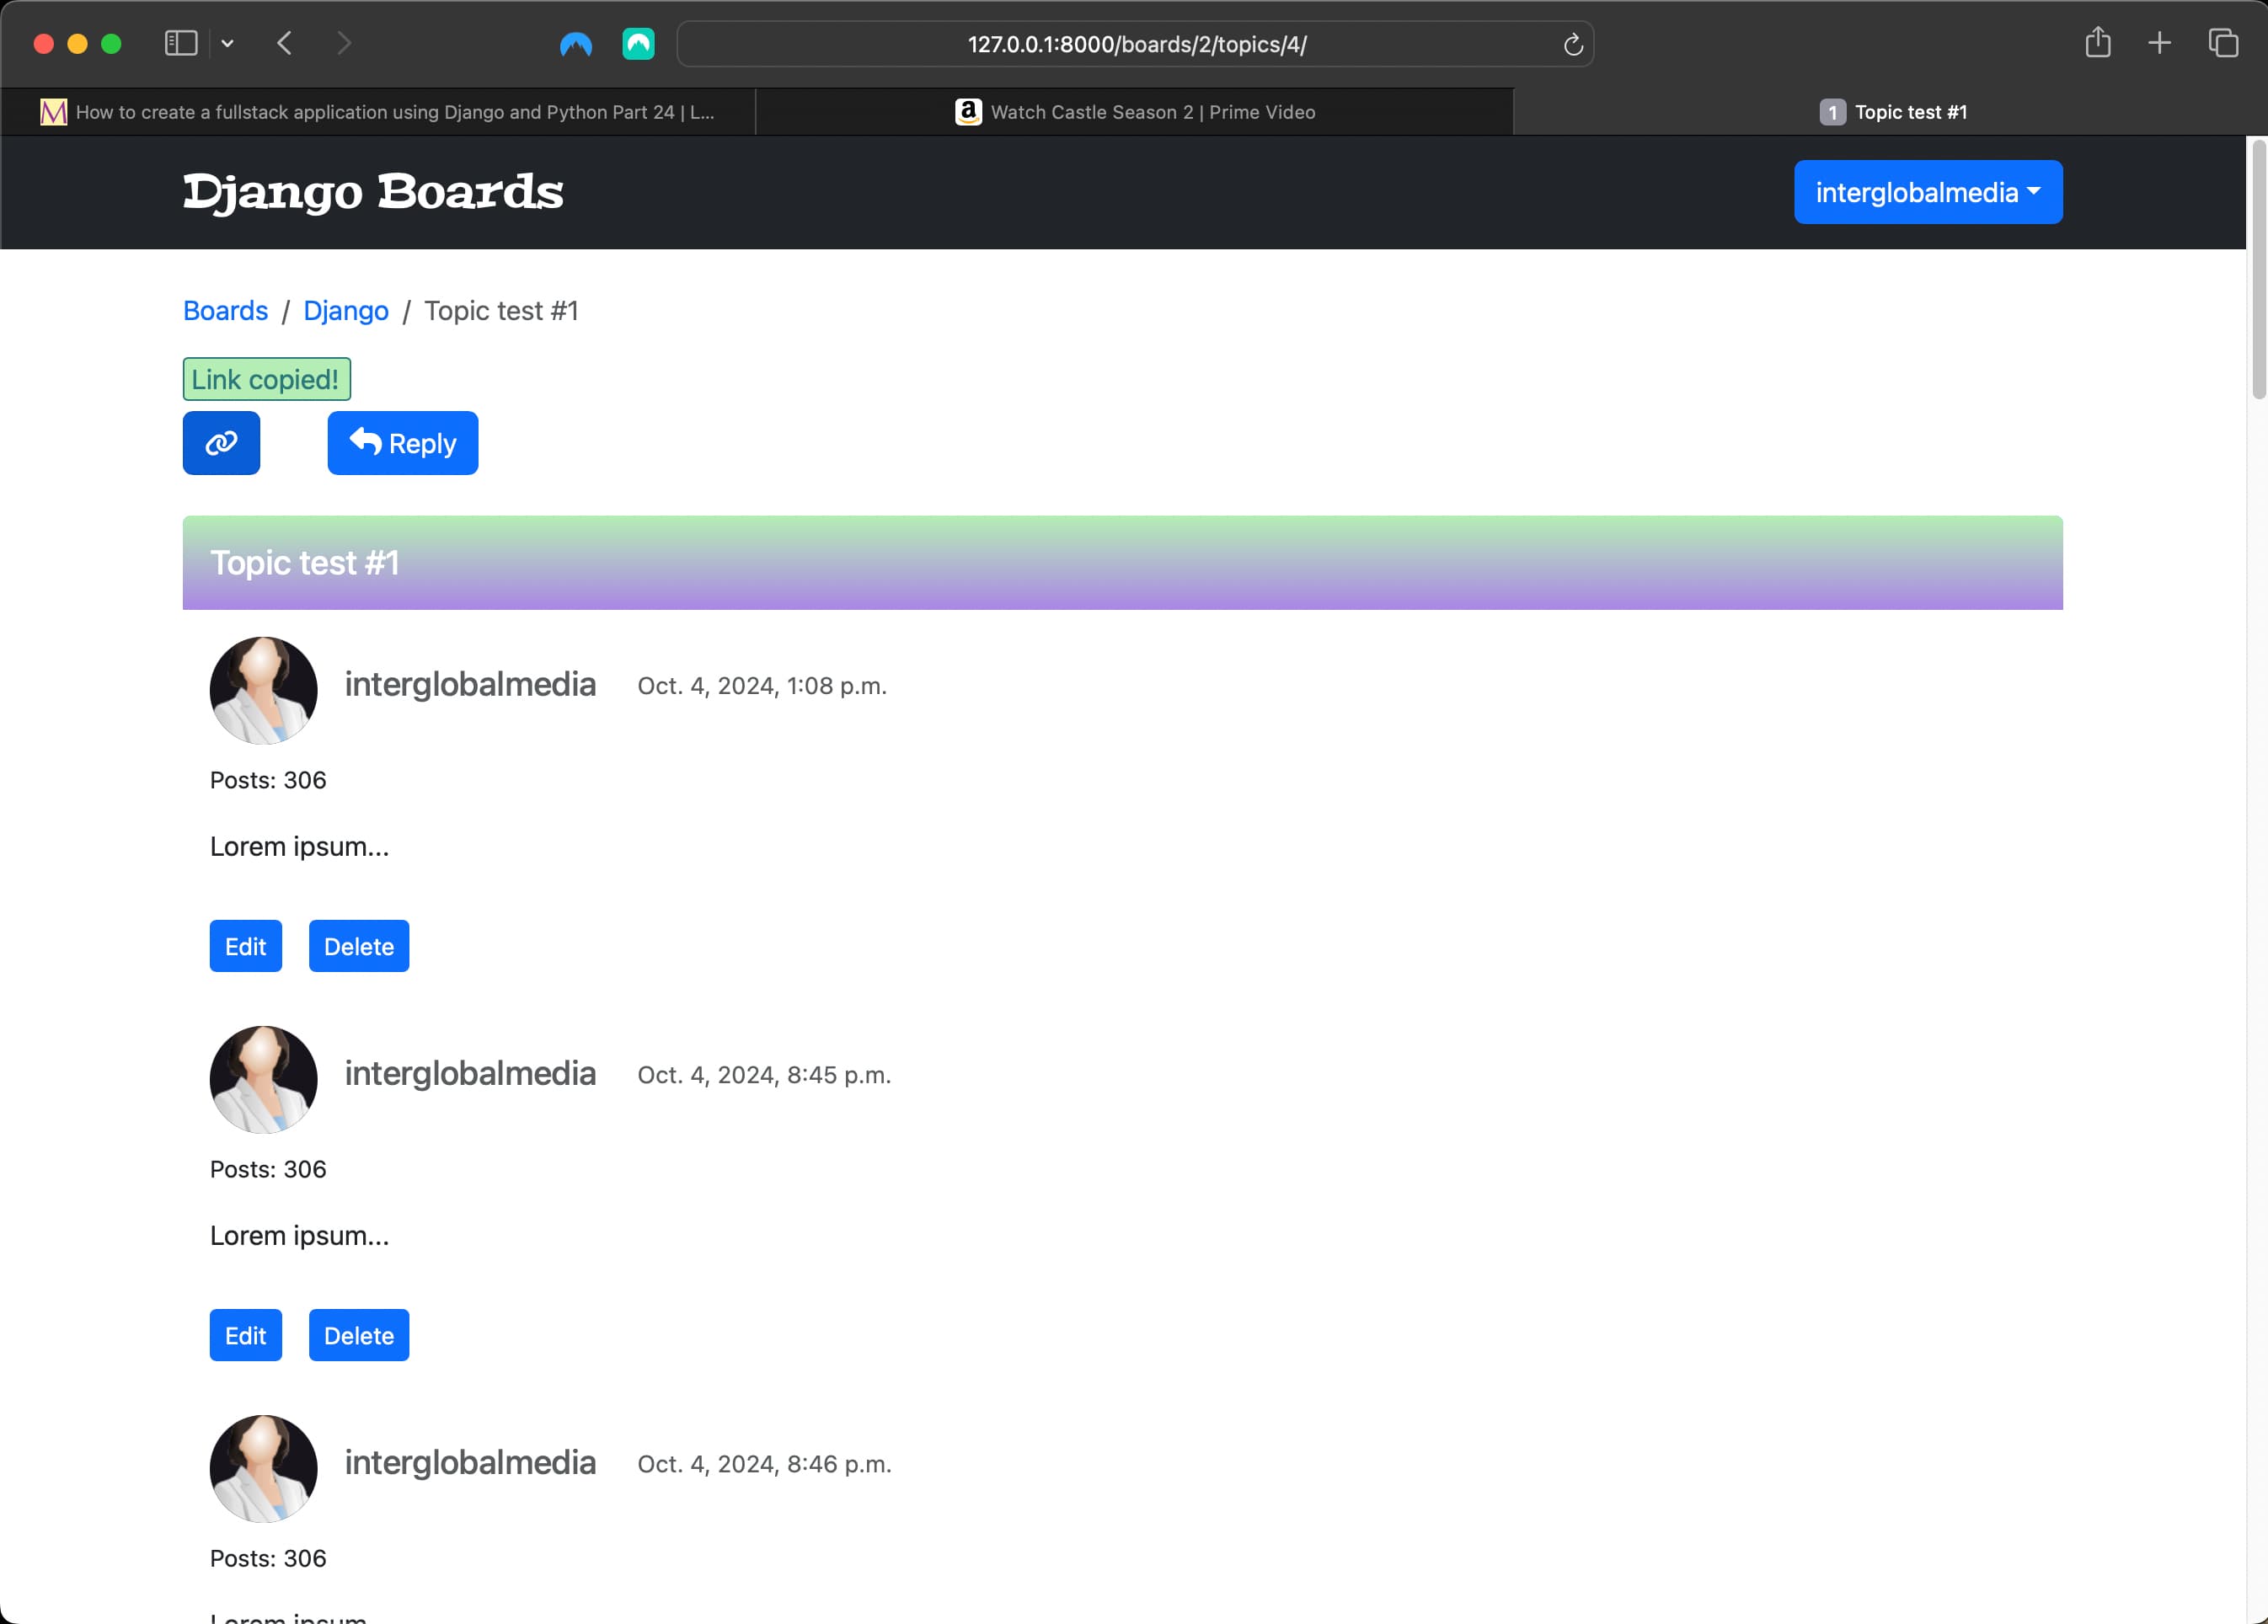
Task: Edit the post from 1:08 p.m.
Action: point(246,946)
